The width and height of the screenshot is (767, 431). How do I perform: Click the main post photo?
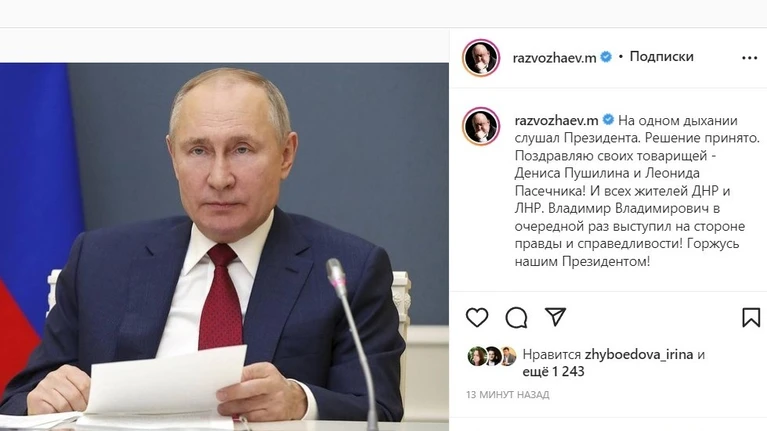[x=224, y=247]
